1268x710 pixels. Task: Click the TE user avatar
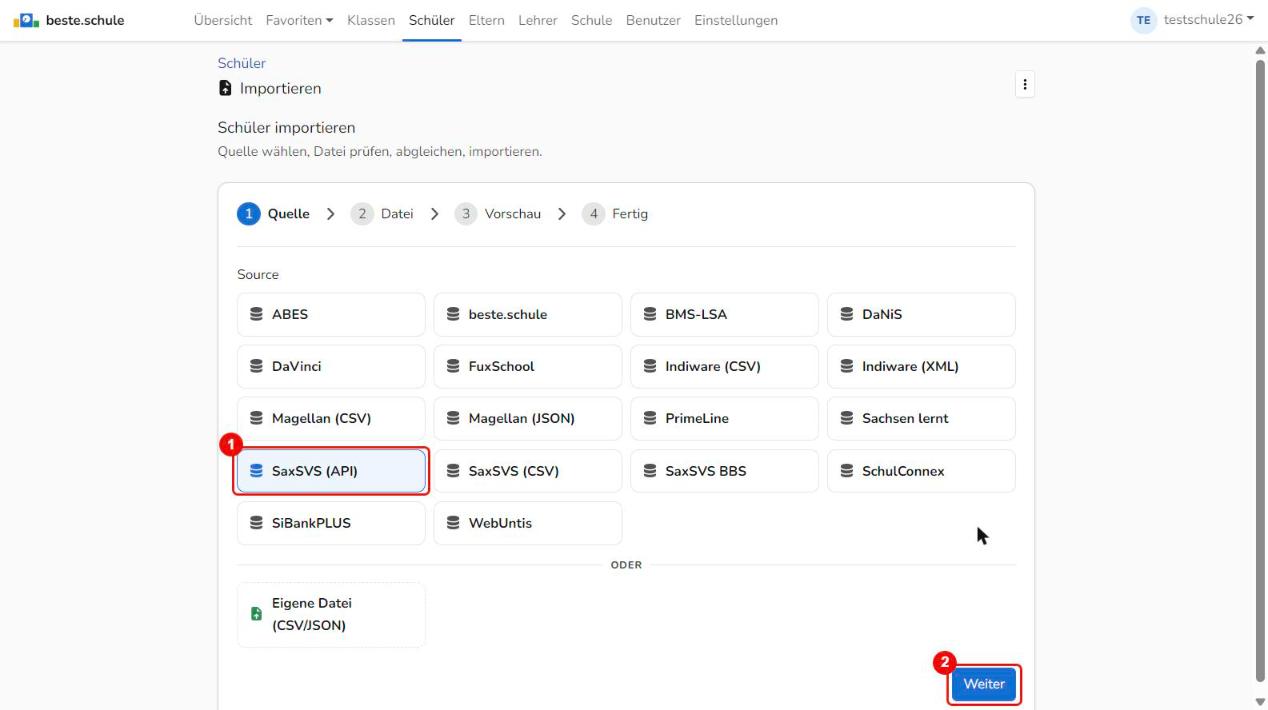pyautogui.click(x=1143, y=20)
